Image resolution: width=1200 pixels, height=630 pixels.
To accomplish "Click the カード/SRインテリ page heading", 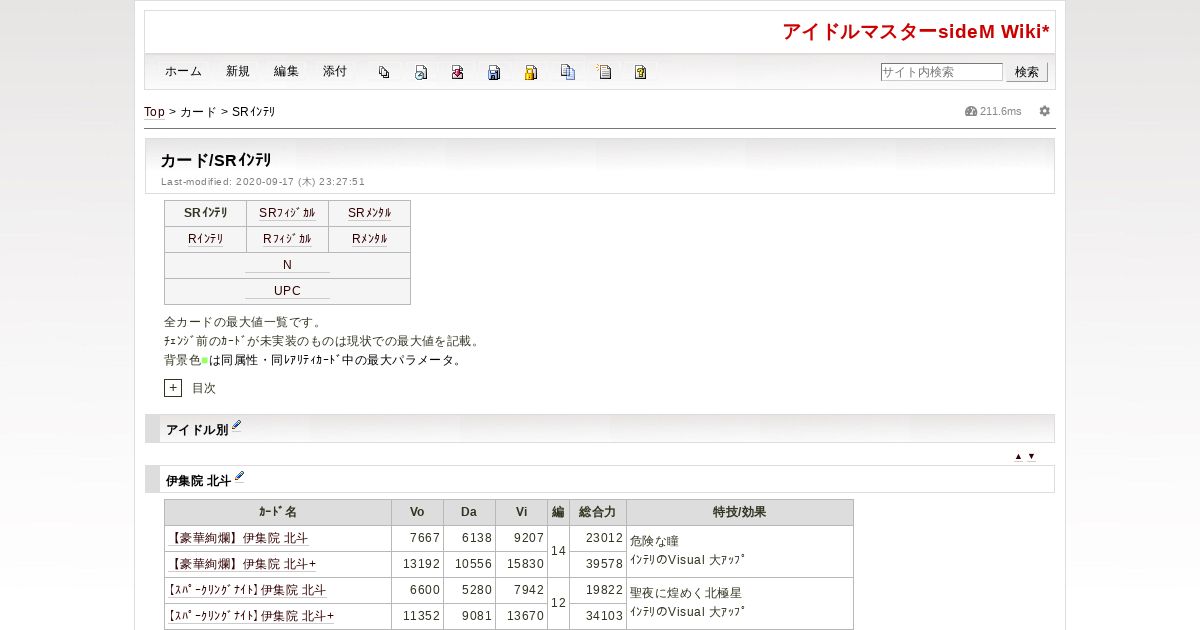I will [x=216, y=160].
